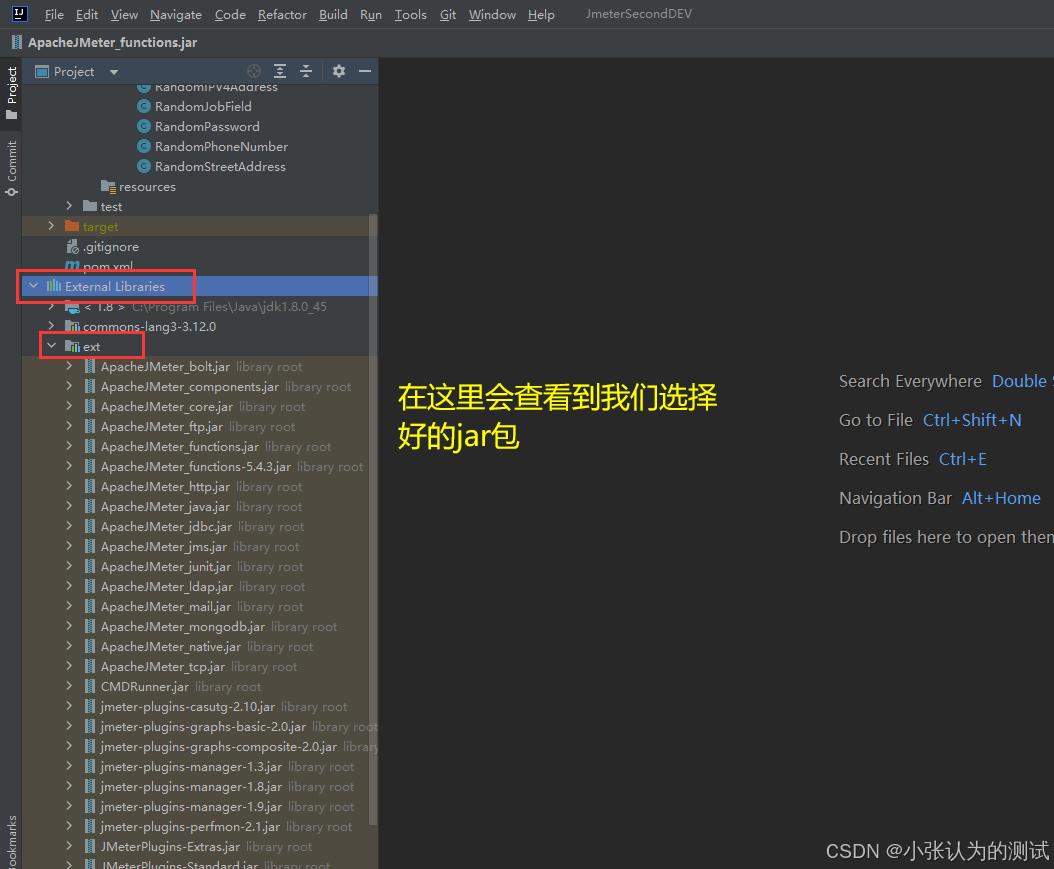The image size is (1054, 869).
Task: Click the RandomStreetAddress class icon
Action: point(143,166)
